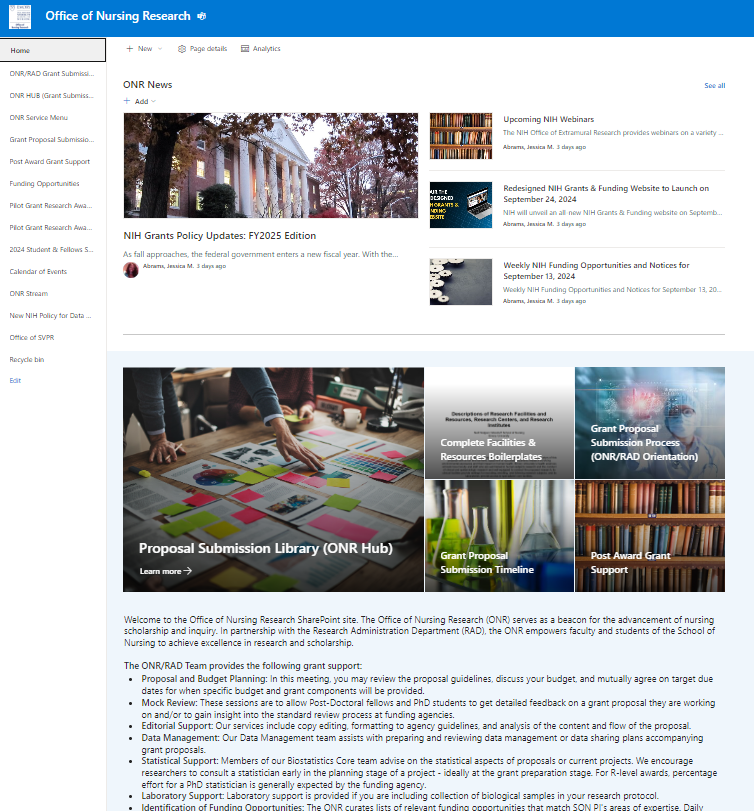Open Grant Proposal Submissio... nav link
Image resolution: width=754 pixels, height=811 pixels.
(x=52, y=140)
